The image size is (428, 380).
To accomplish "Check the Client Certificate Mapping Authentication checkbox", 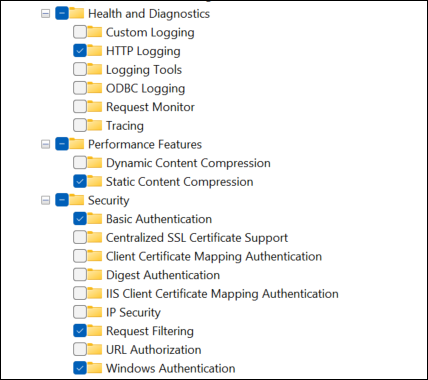I will [x=80, y=256].
